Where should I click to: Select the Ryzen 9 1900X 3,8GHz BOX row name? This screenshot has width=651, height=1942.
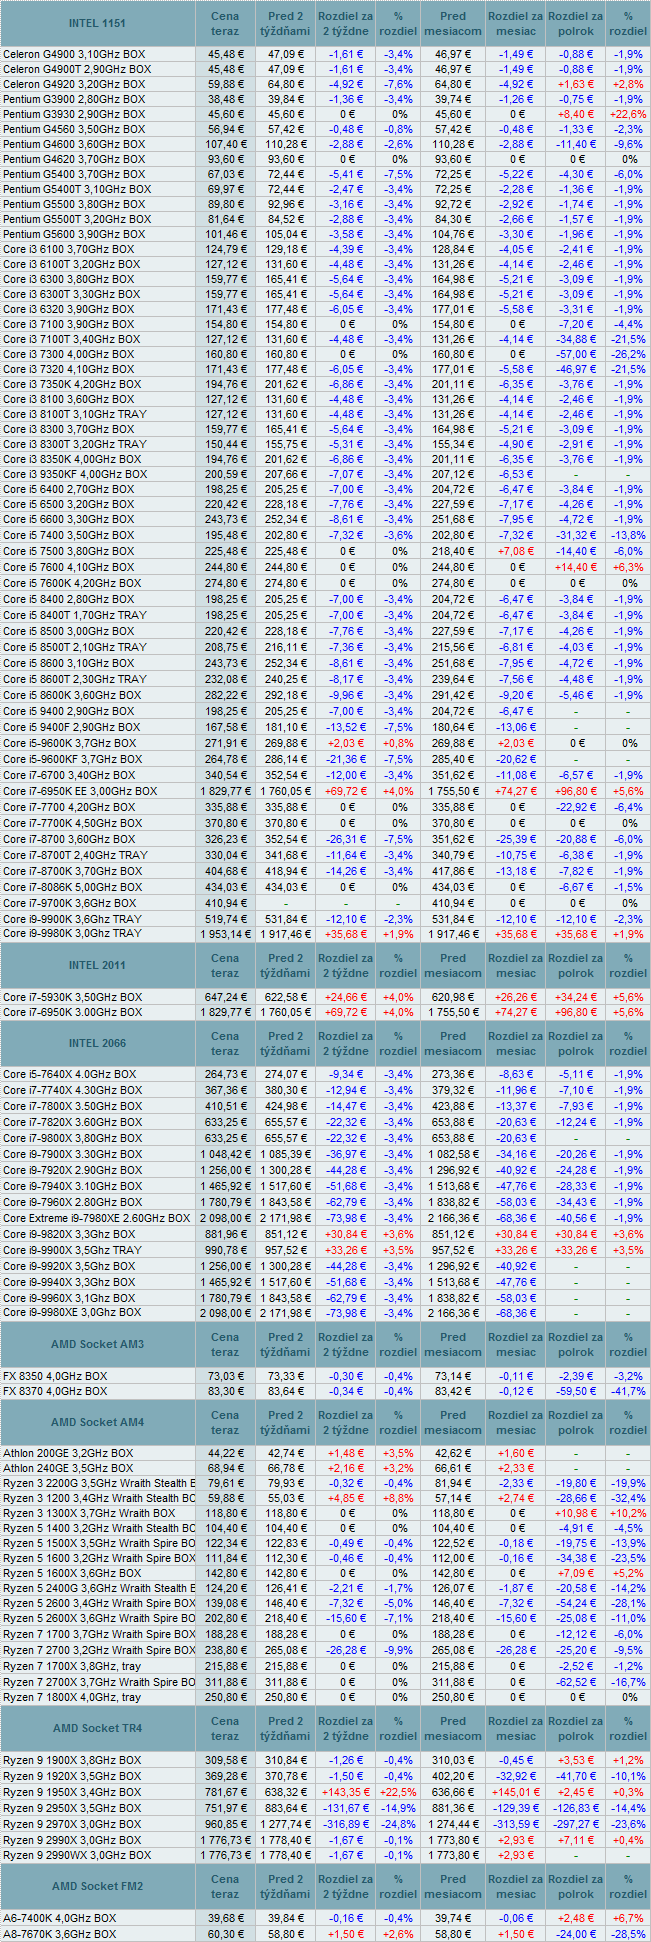pyautogui.click(x=72, y=1760)
